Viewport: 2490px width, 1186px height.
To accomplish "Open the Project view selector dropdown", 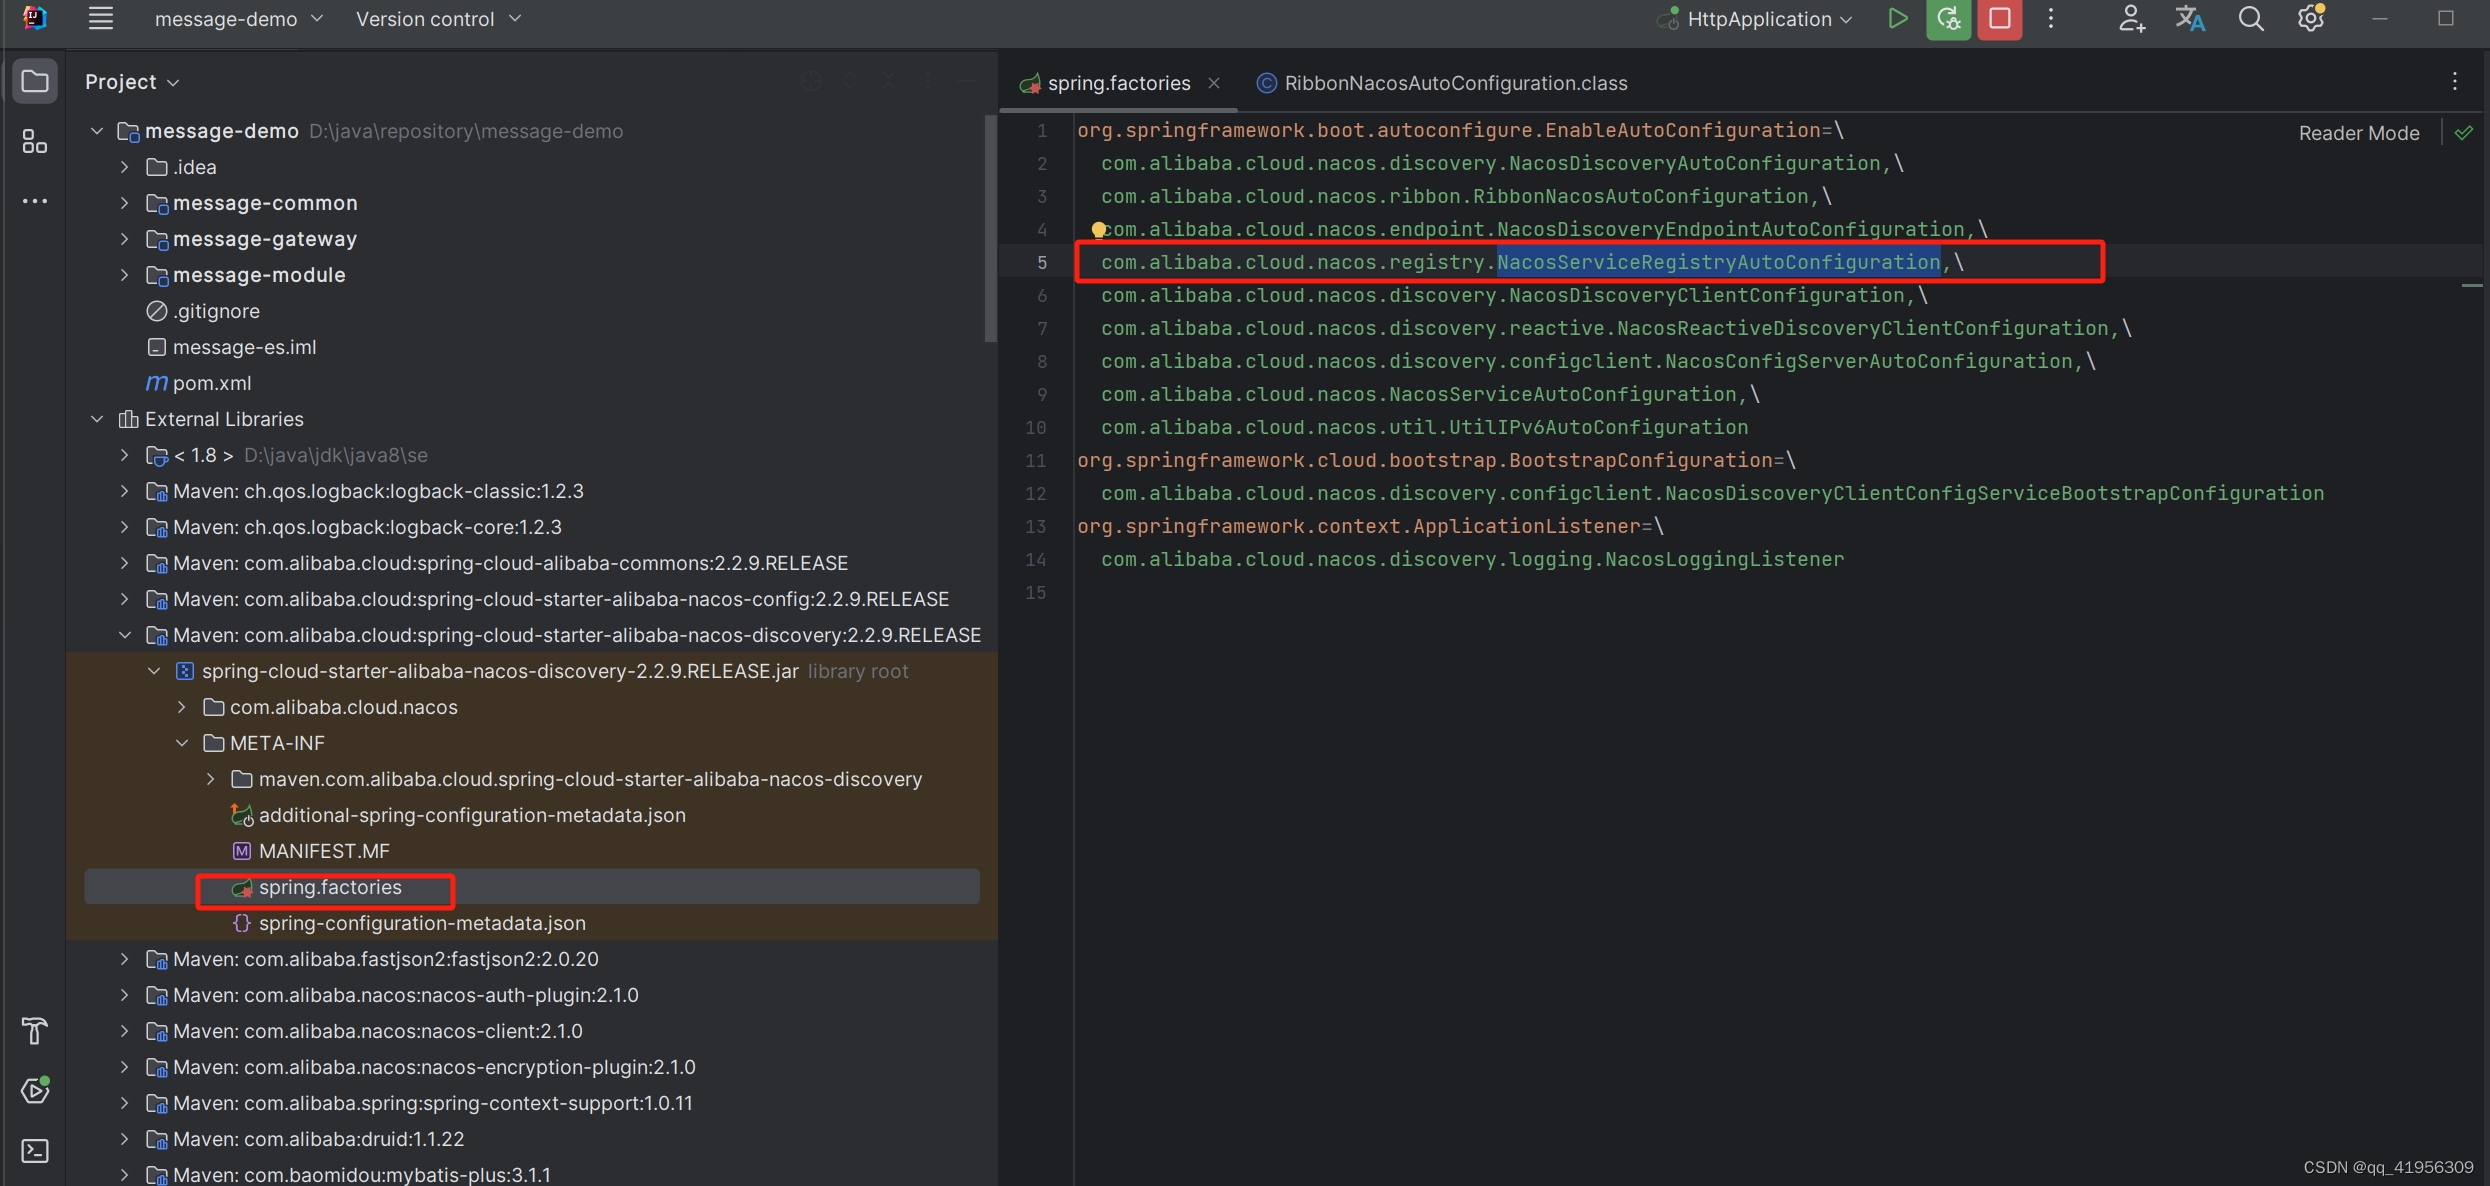I will pyautogui.click(x=132, y=82).
